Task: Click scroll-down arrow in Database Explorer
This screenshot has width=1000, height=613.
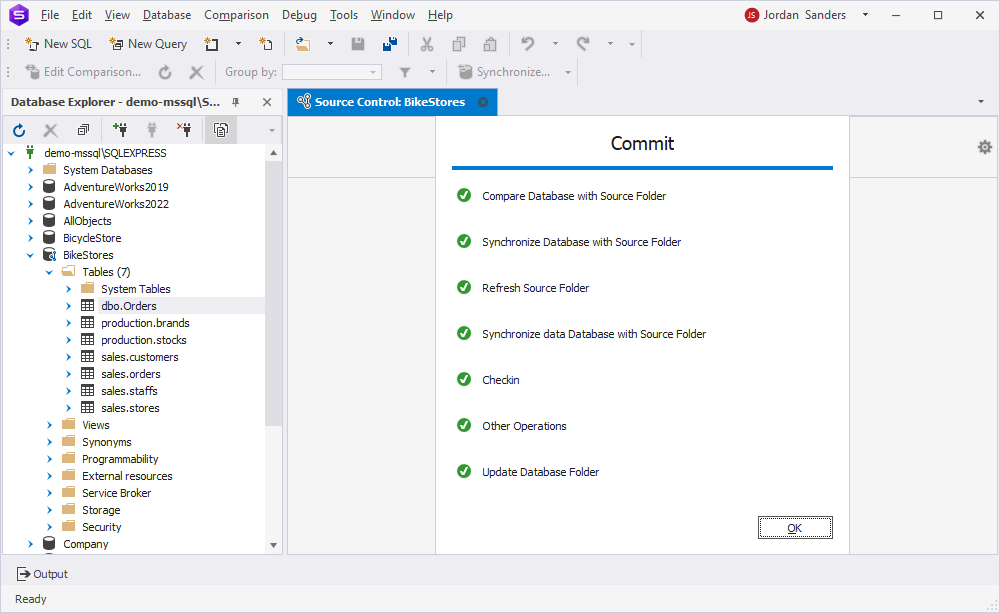Action: pos(274,545)
